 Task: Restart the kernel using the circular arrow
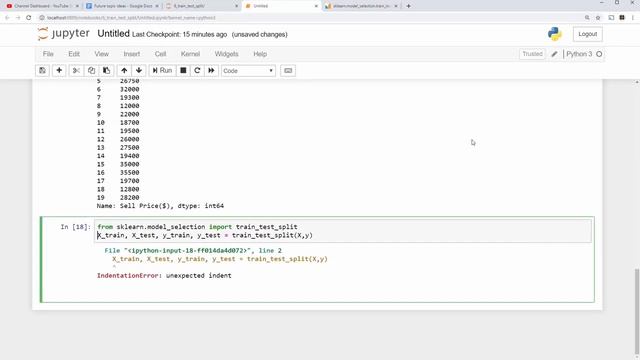pos(197,71)
